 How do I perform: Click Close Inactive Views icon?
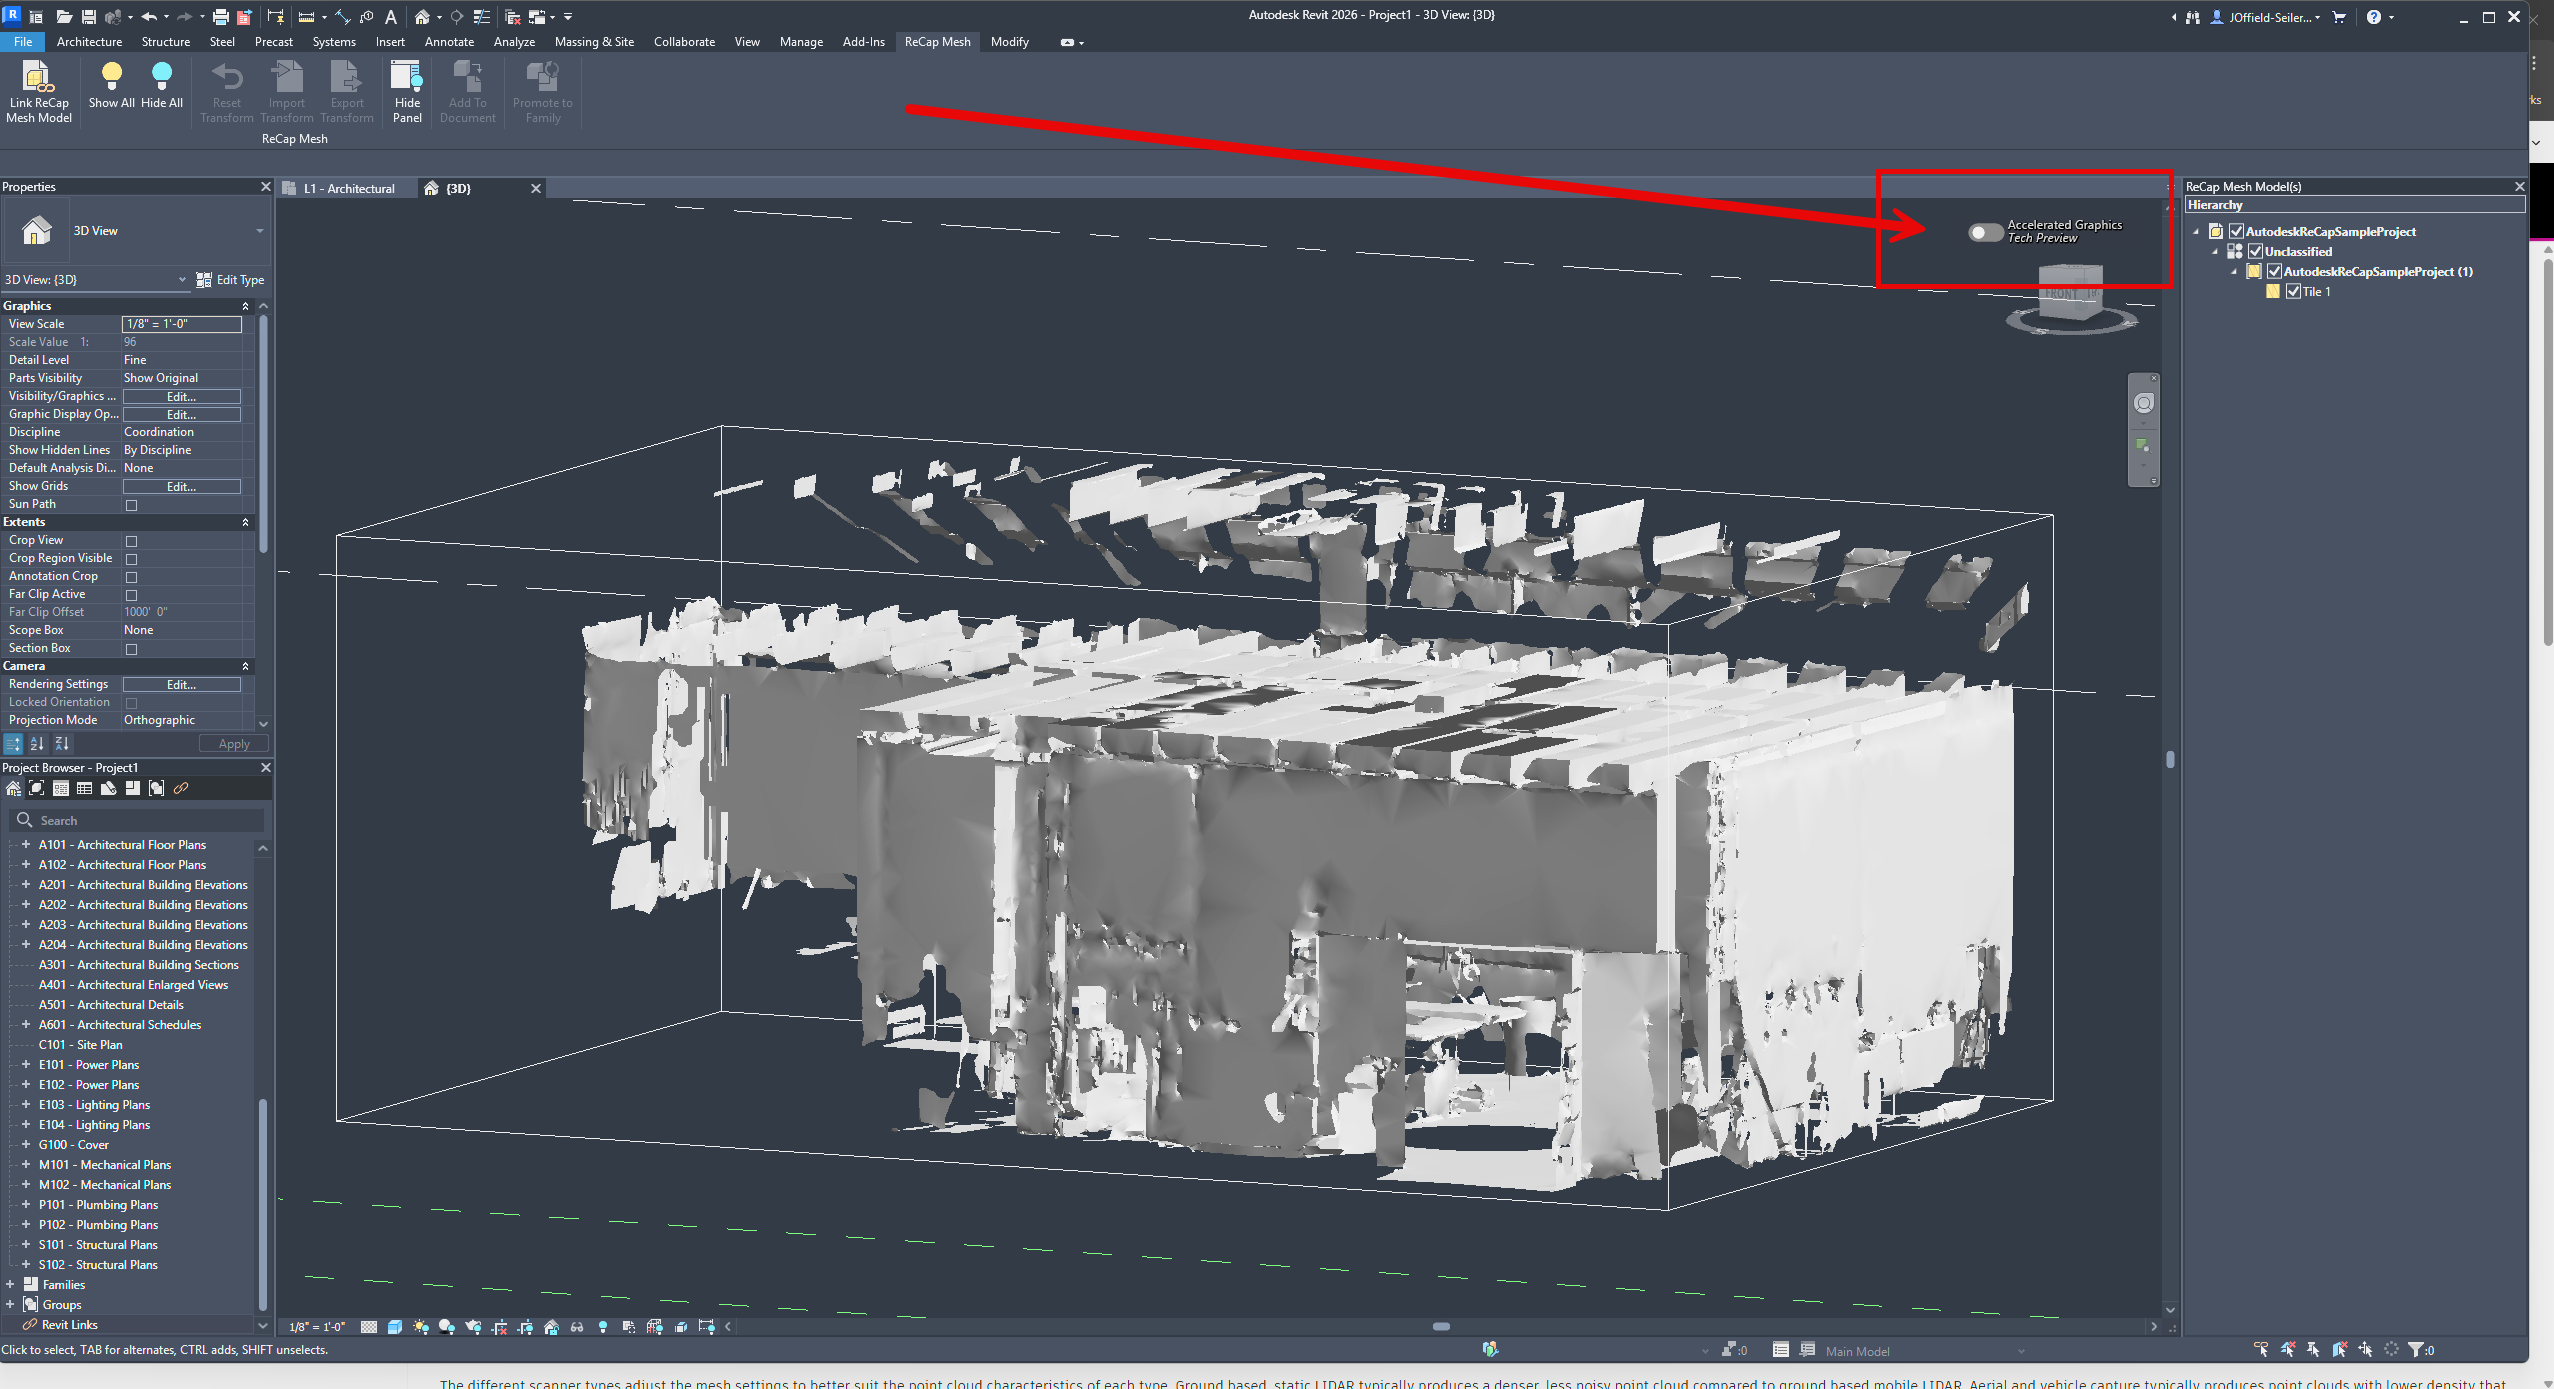click(513, 16)
